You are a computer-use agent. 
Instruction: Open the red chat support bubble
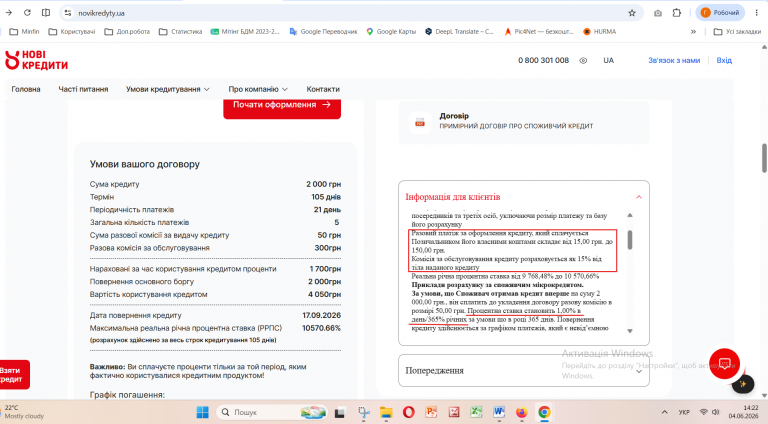click(724, 363)
